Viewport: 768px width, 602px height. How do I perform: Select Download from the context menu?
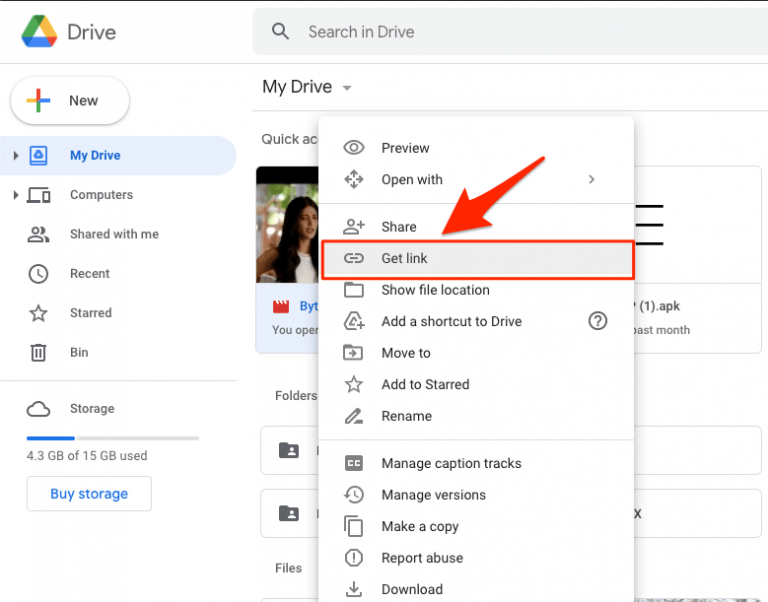tap(411, 590)
